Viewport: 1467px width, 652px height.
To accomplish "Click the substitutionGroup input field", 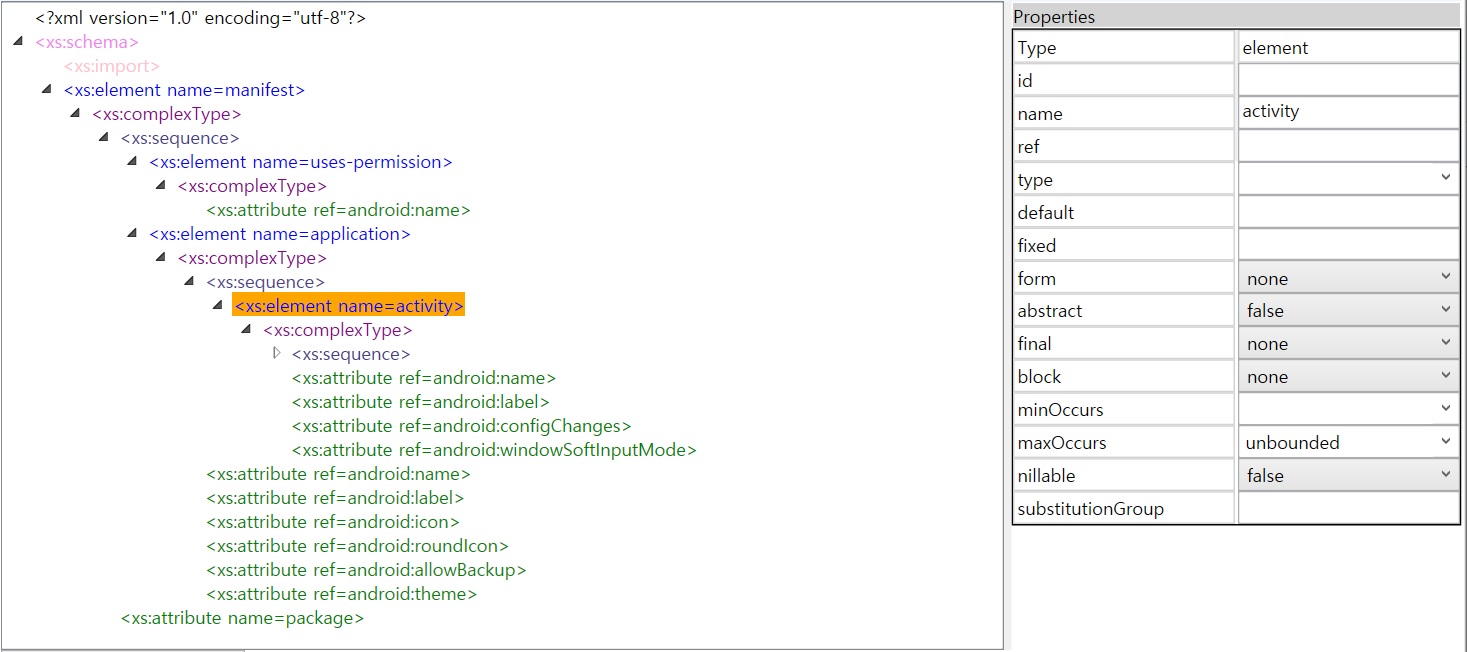I will (1349, 508).
